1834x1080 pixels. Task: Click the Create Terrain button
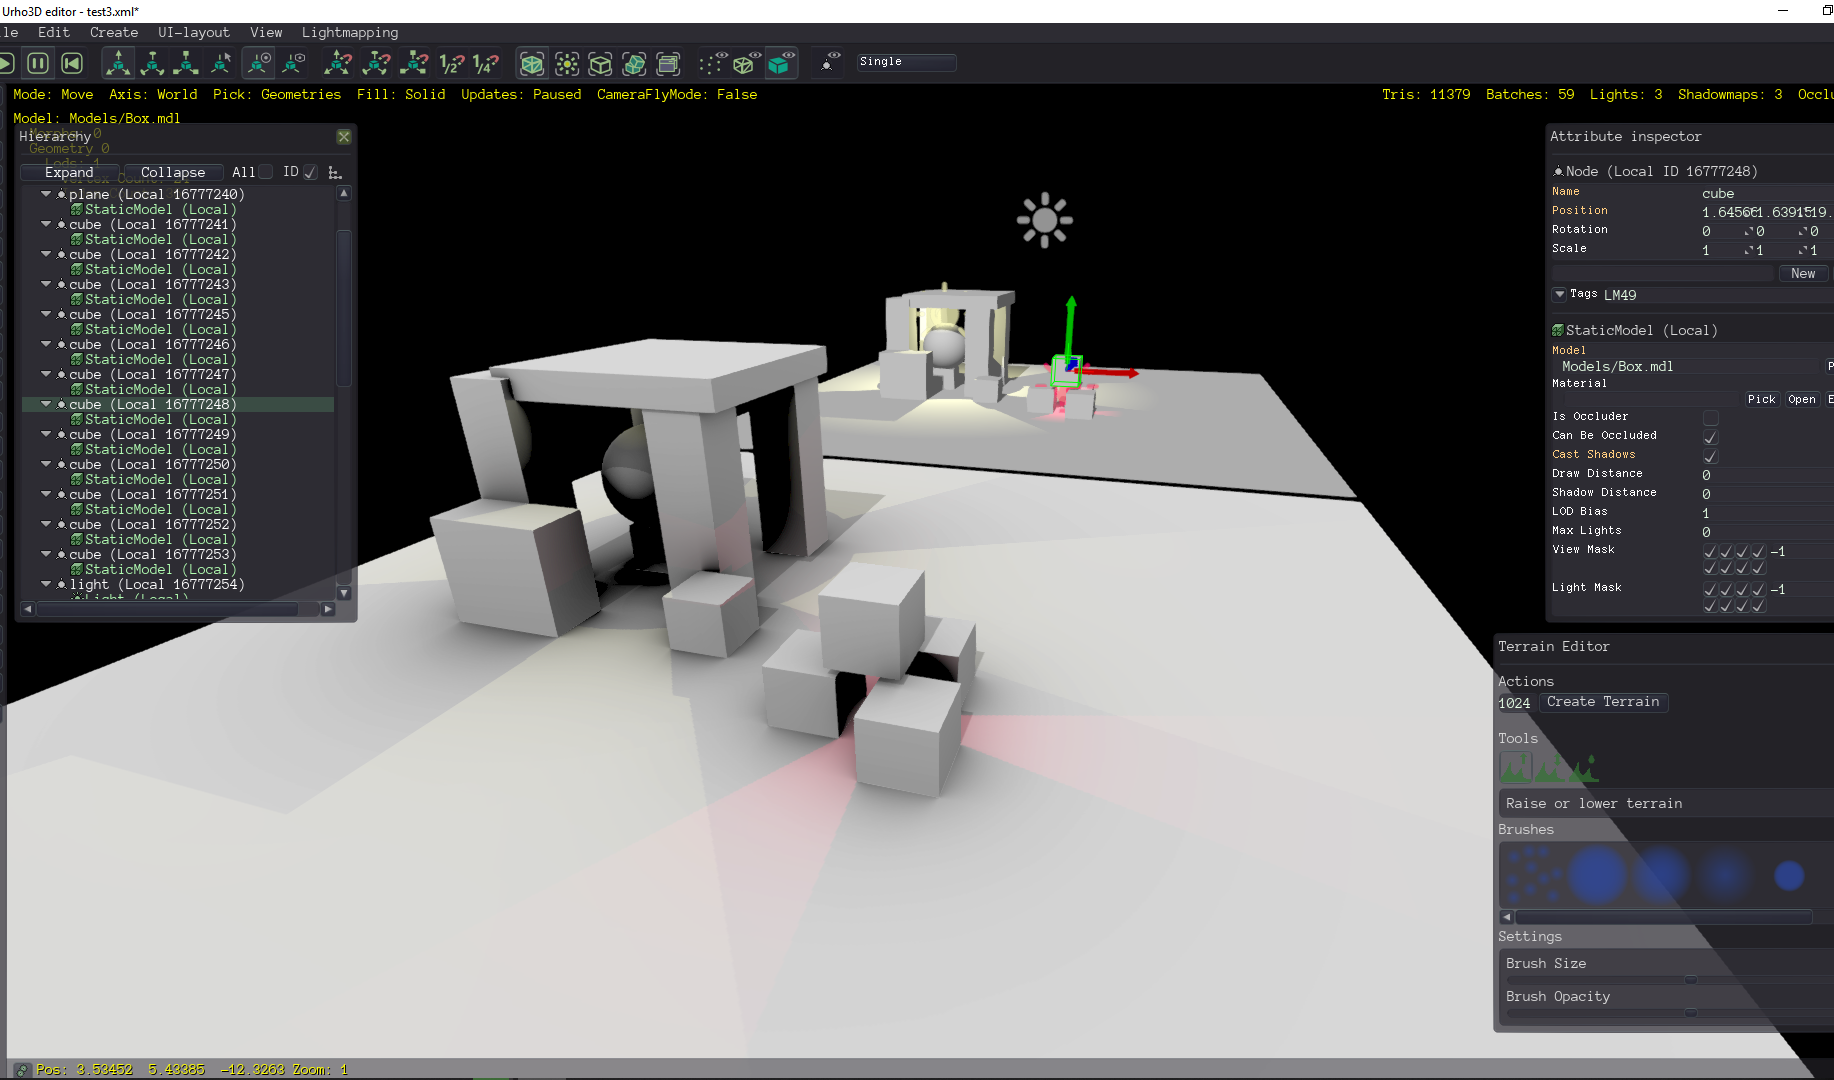[1603, 702]
